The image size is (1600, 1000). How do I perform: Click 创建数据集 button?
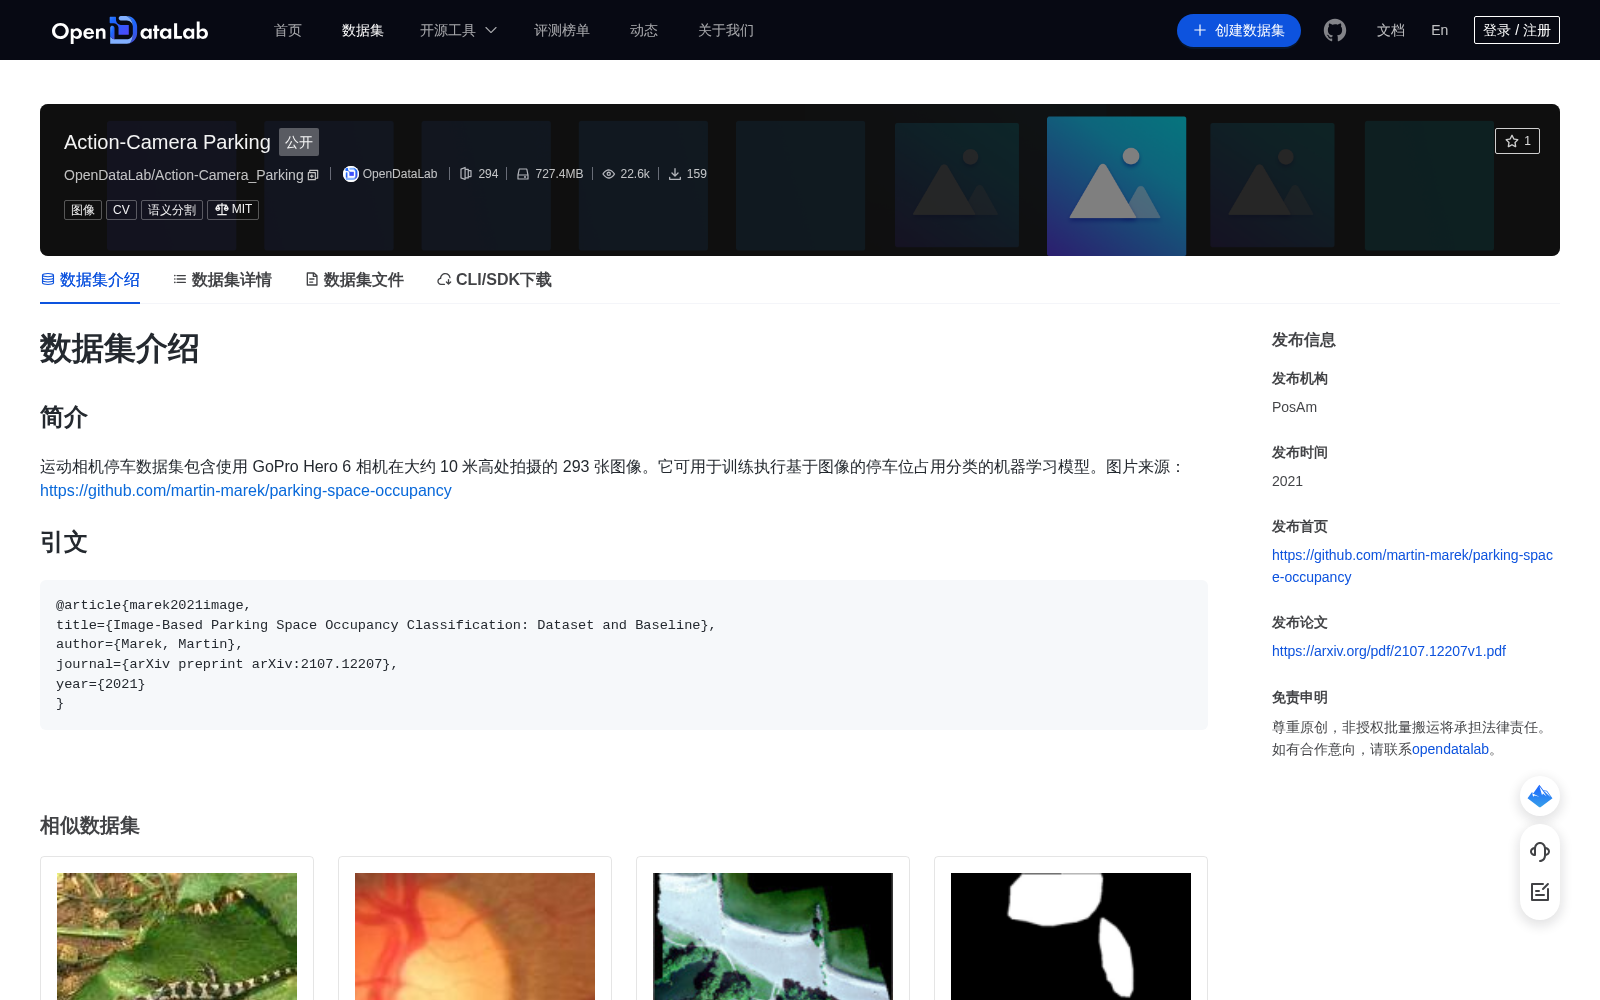[1239, 30]
